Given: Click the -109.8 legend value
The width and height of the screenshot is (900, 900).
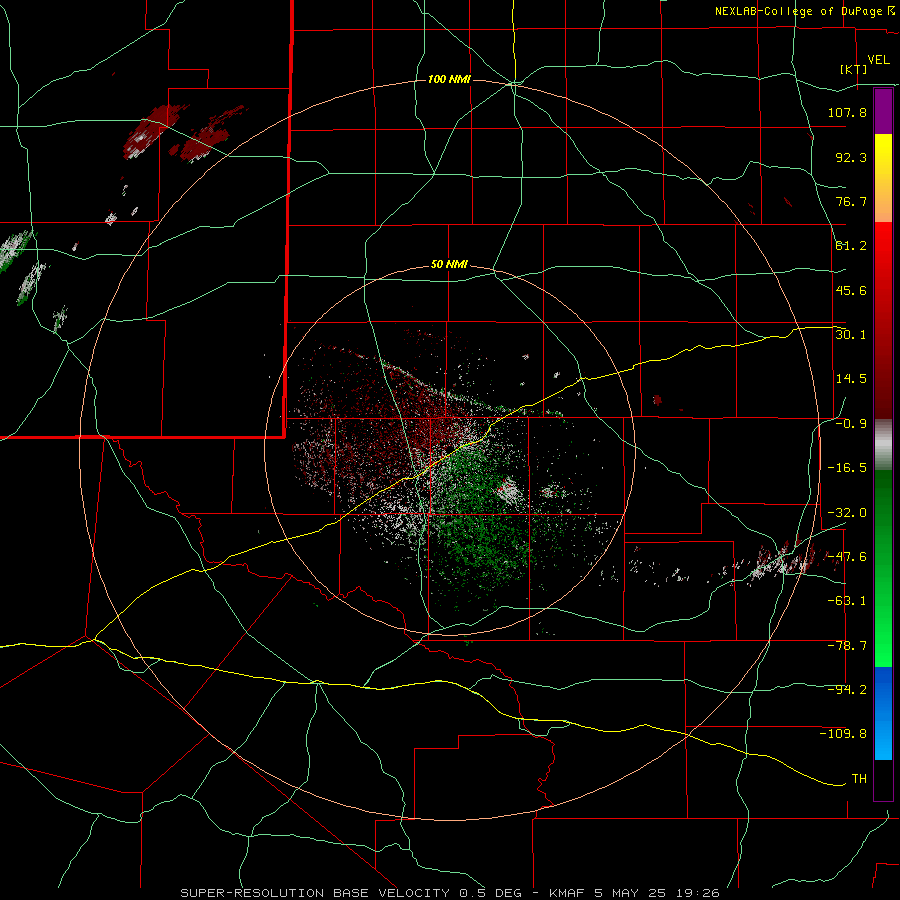Looking at the screenshot, I should tap(843, 734).
